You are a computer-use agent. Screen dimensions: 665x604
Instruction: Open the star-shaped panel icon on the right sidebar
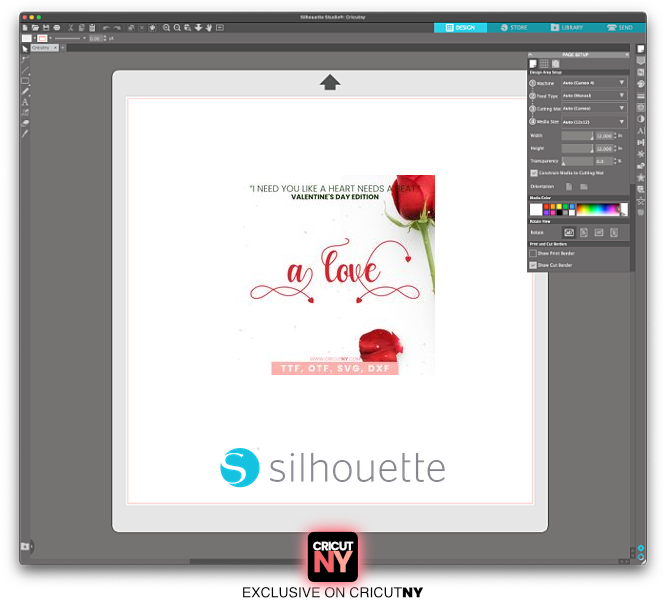641,177
